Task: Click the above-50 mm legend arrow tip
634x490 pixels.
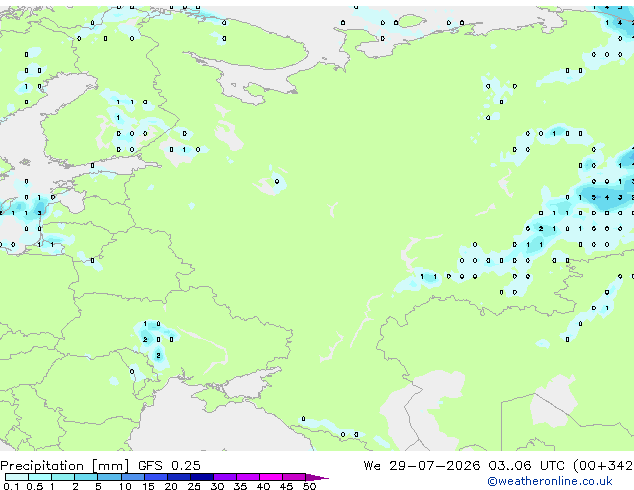Action: coord(317,477)
